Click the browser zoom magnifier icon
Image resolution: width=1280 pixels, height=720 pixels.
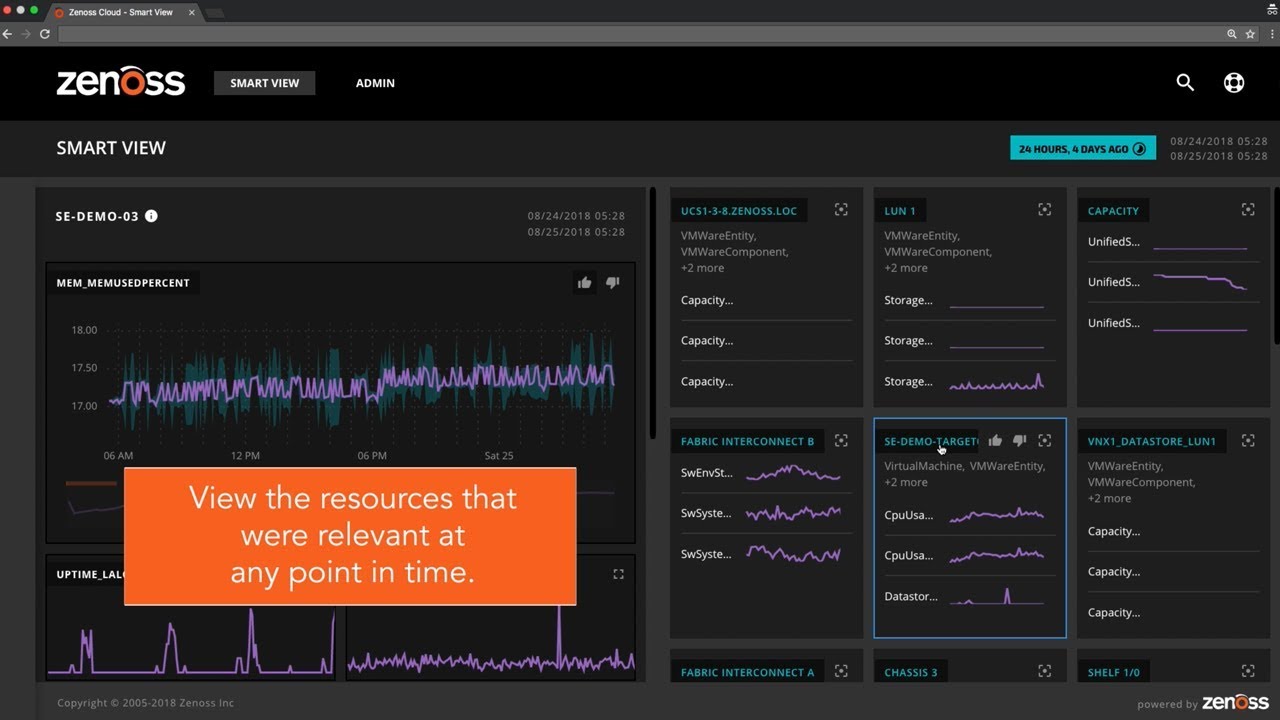pos(1232,34)
